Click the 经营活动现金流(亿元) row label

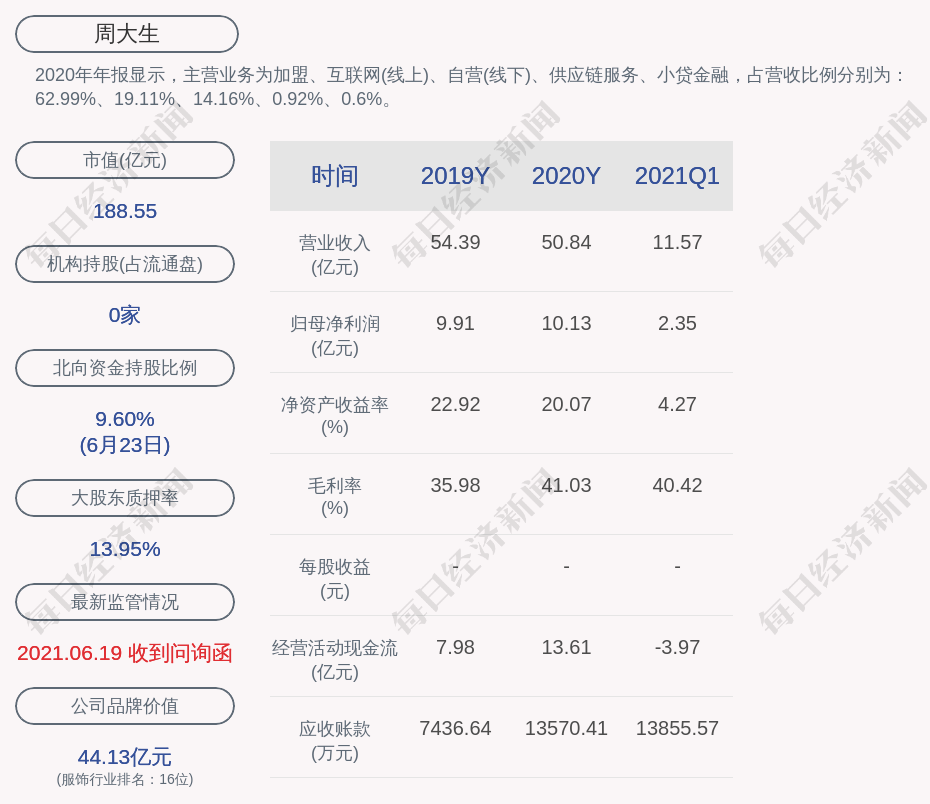coord(335,660)
